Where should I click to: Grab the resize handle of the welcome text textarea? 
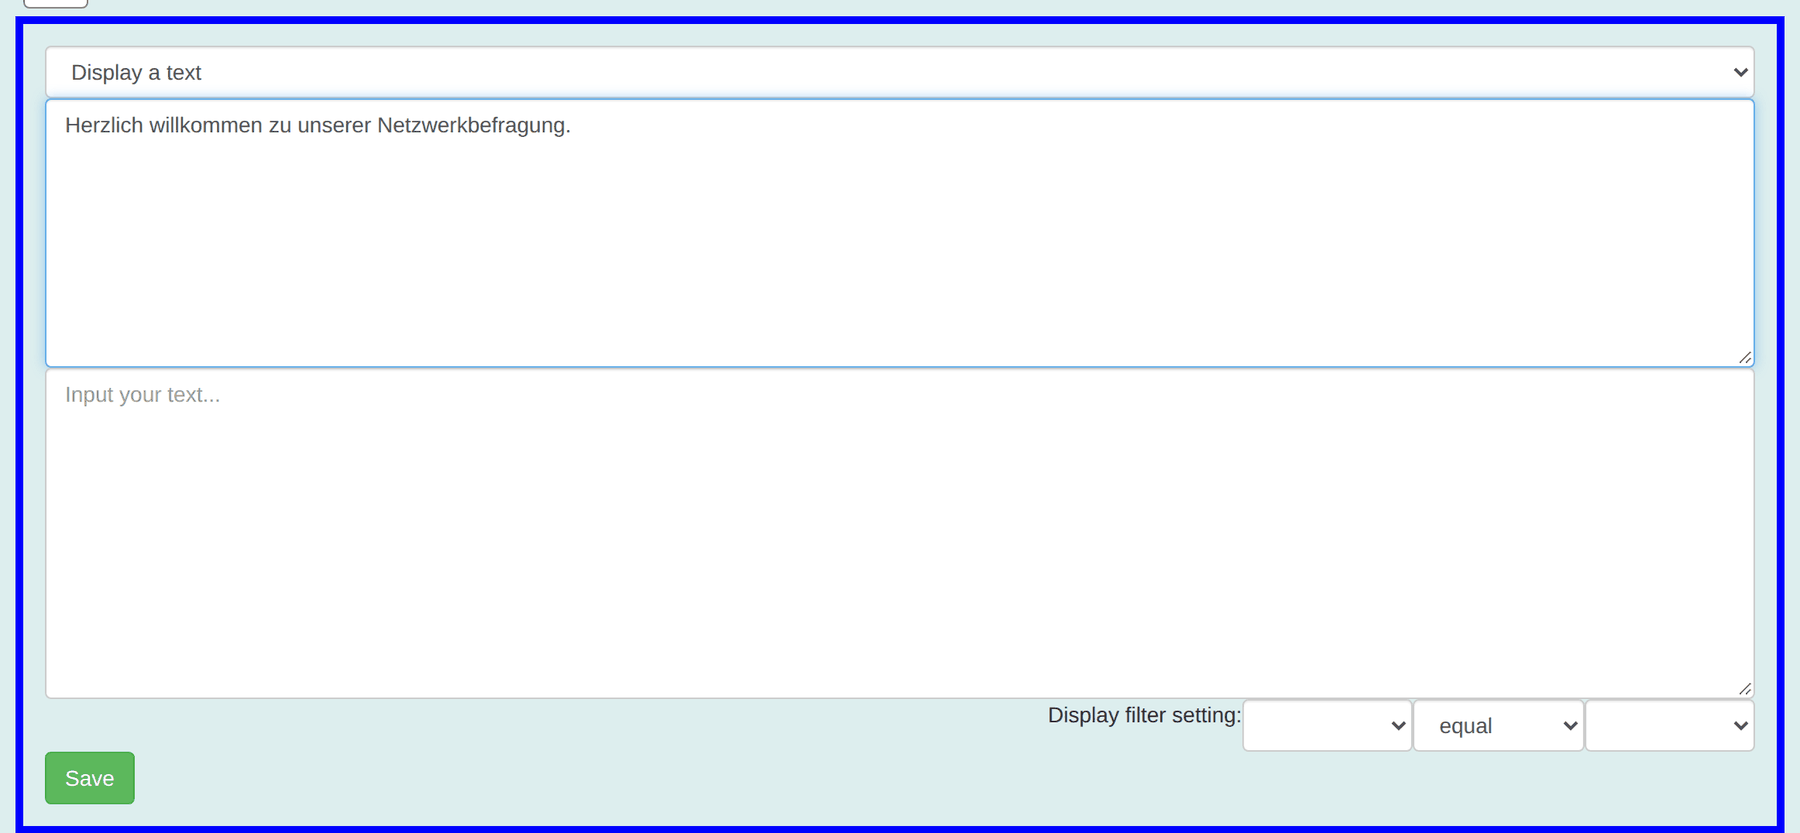1744,357
